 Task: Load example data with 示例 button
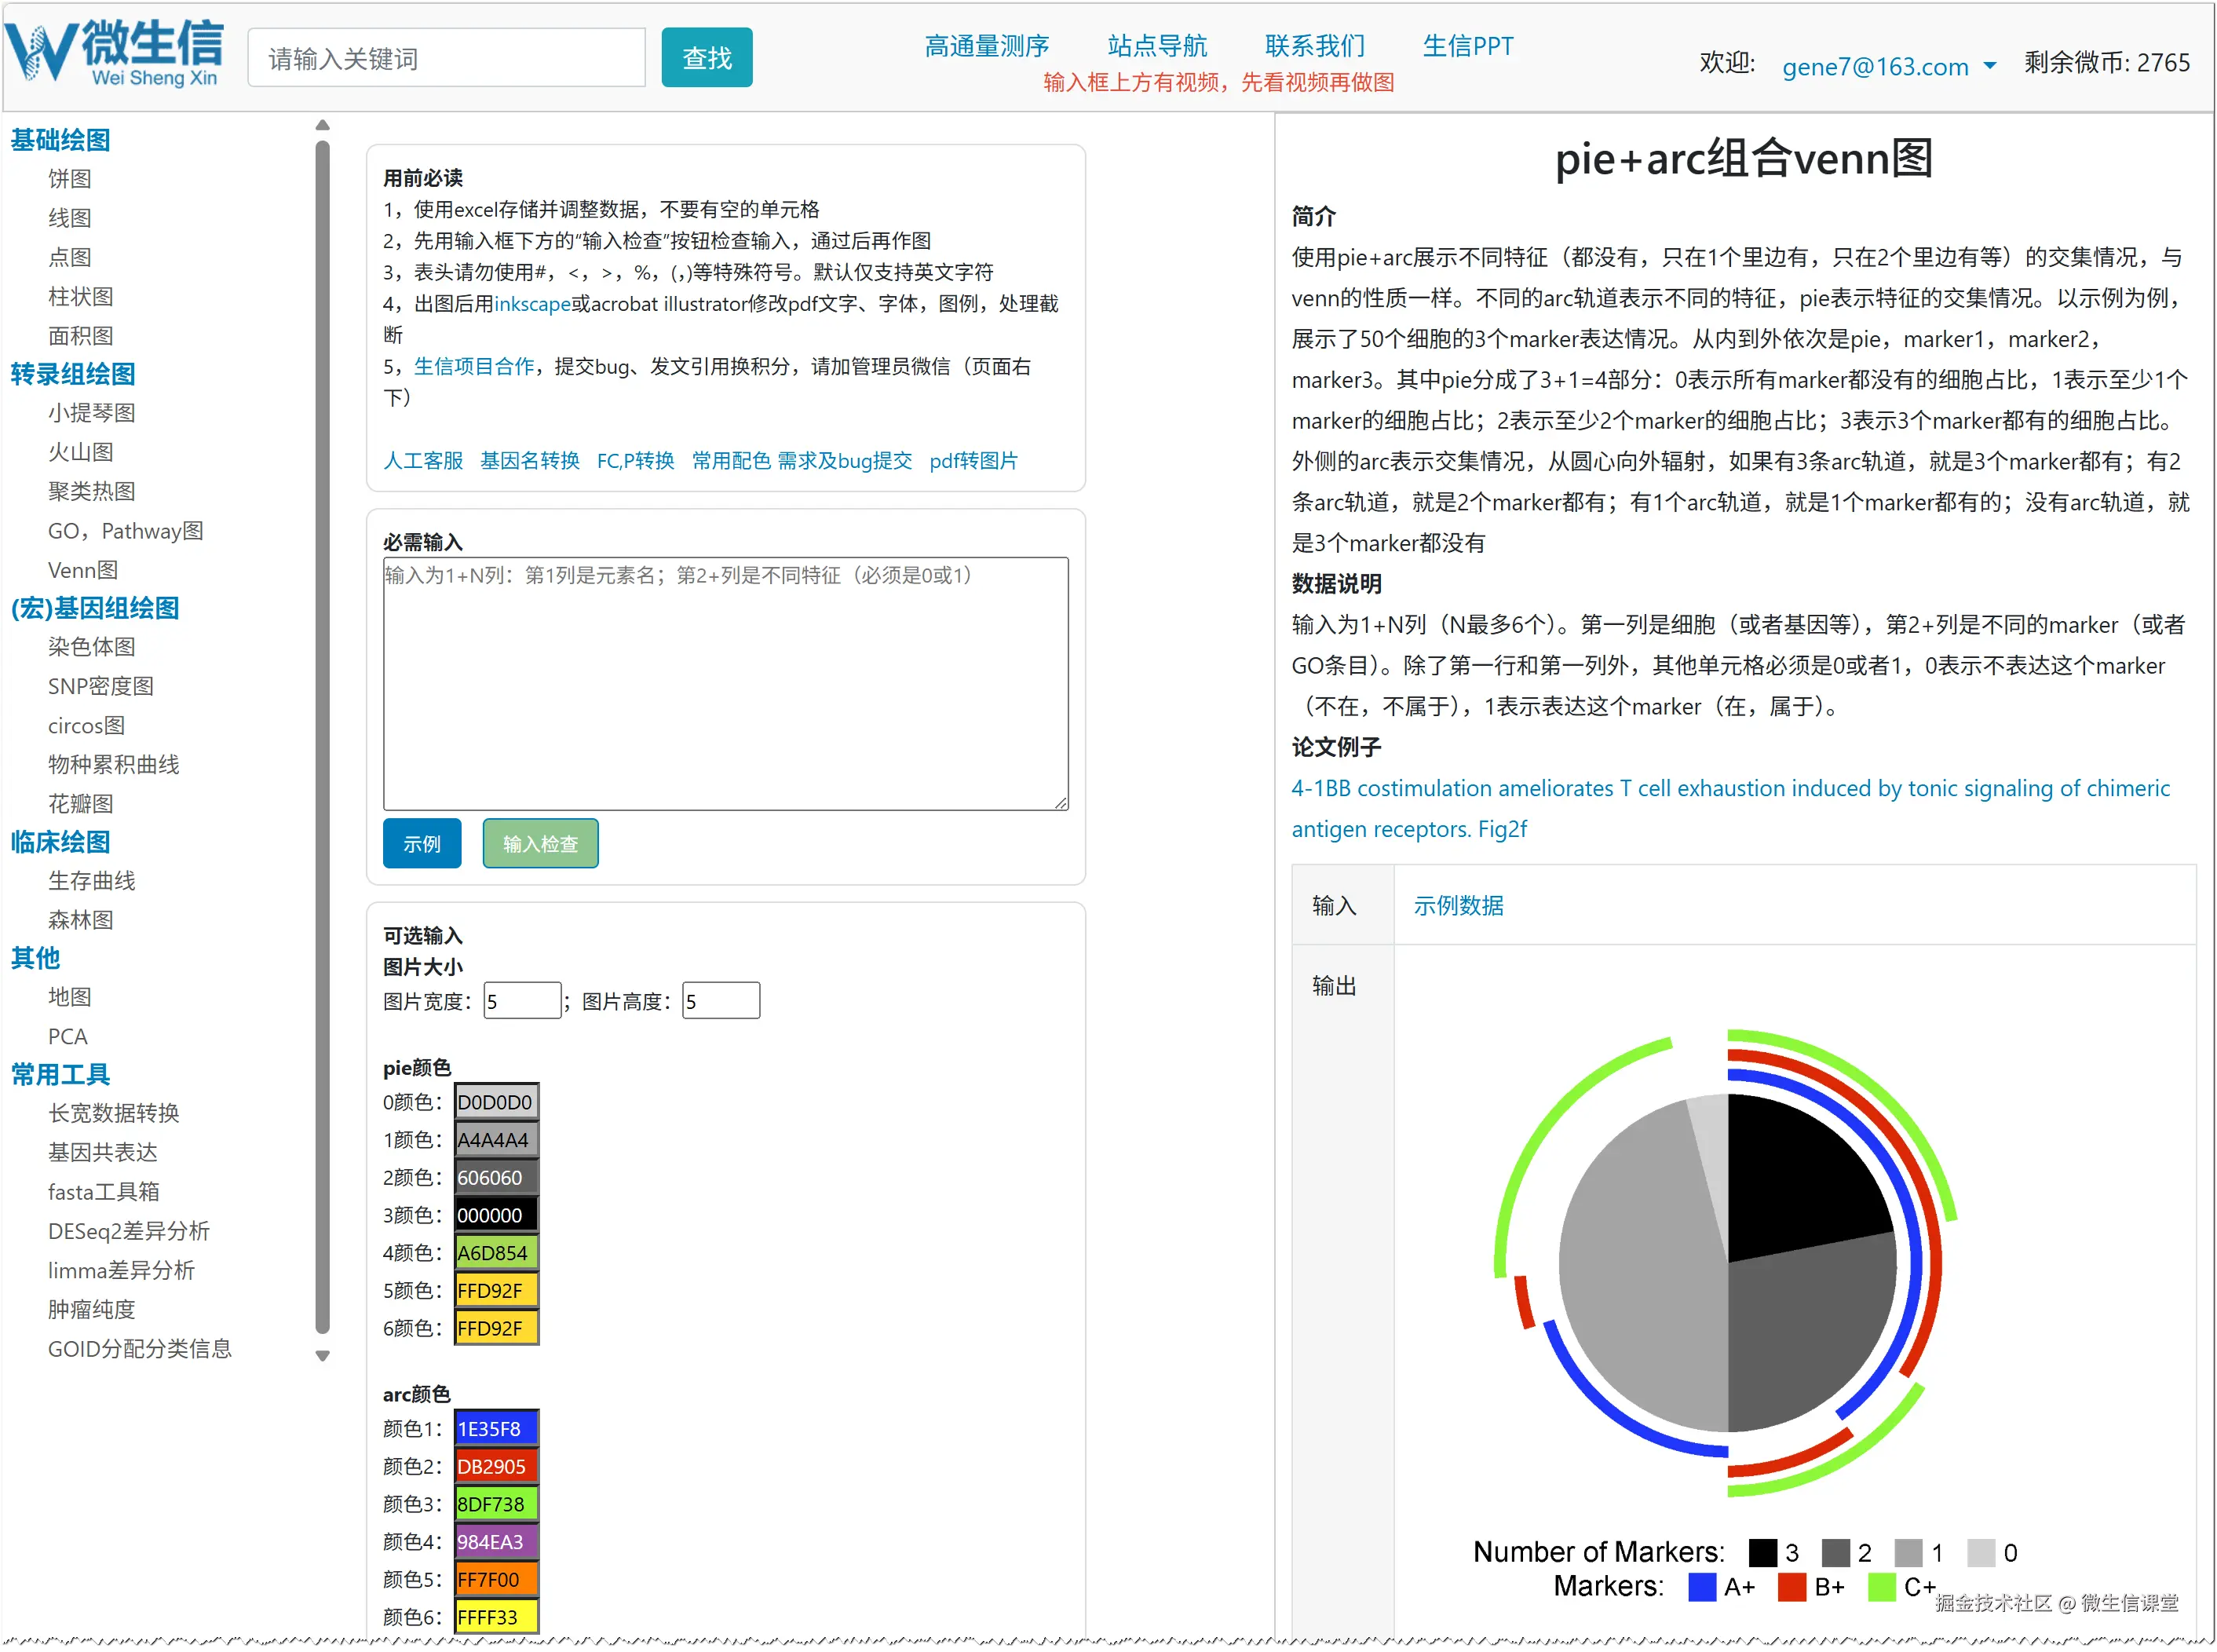421,843
